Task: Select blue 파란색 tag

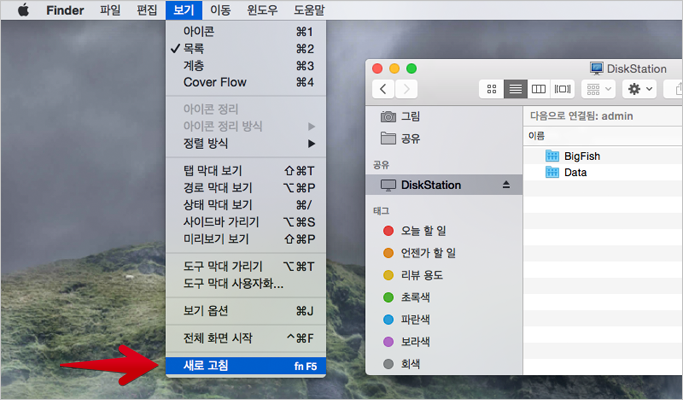Action: [444, 319]
